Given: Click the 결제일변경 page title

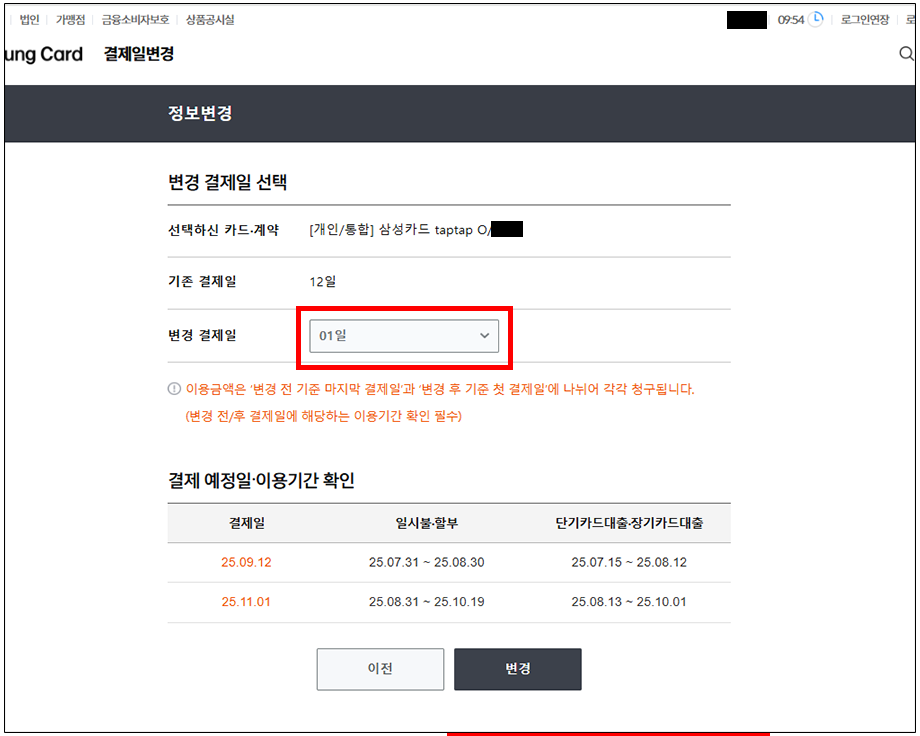Looking at the screenshot, I should click(139, 54).
